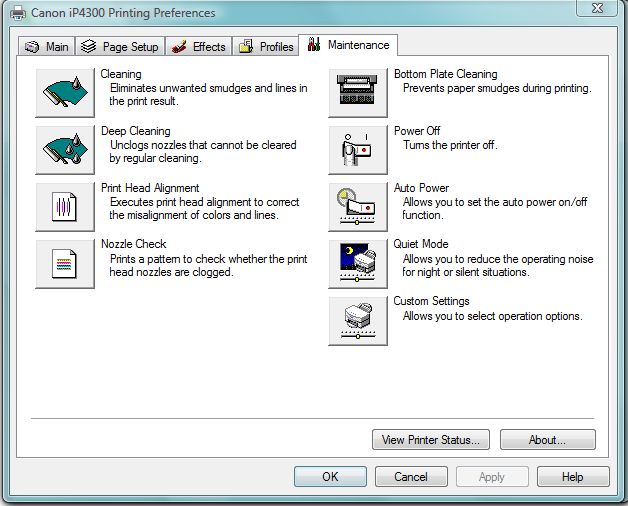Open the About dialog button
Screen dimensions: 628x506
547,439
